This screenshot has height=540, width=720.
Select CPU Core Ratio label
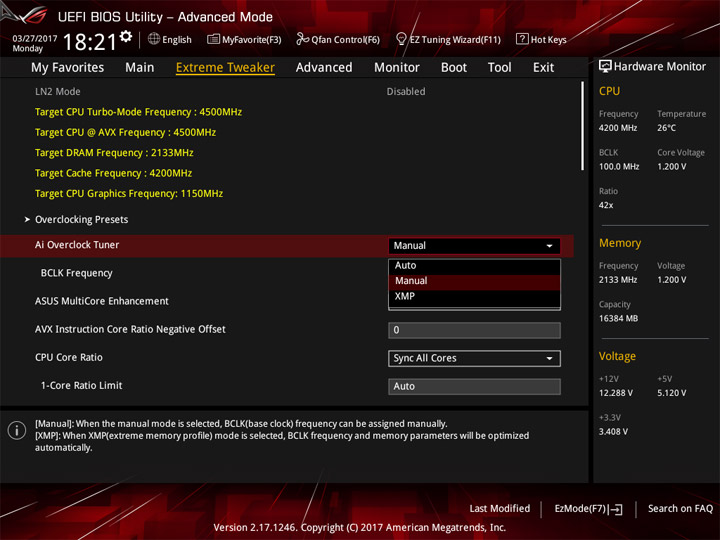[69, 357]
